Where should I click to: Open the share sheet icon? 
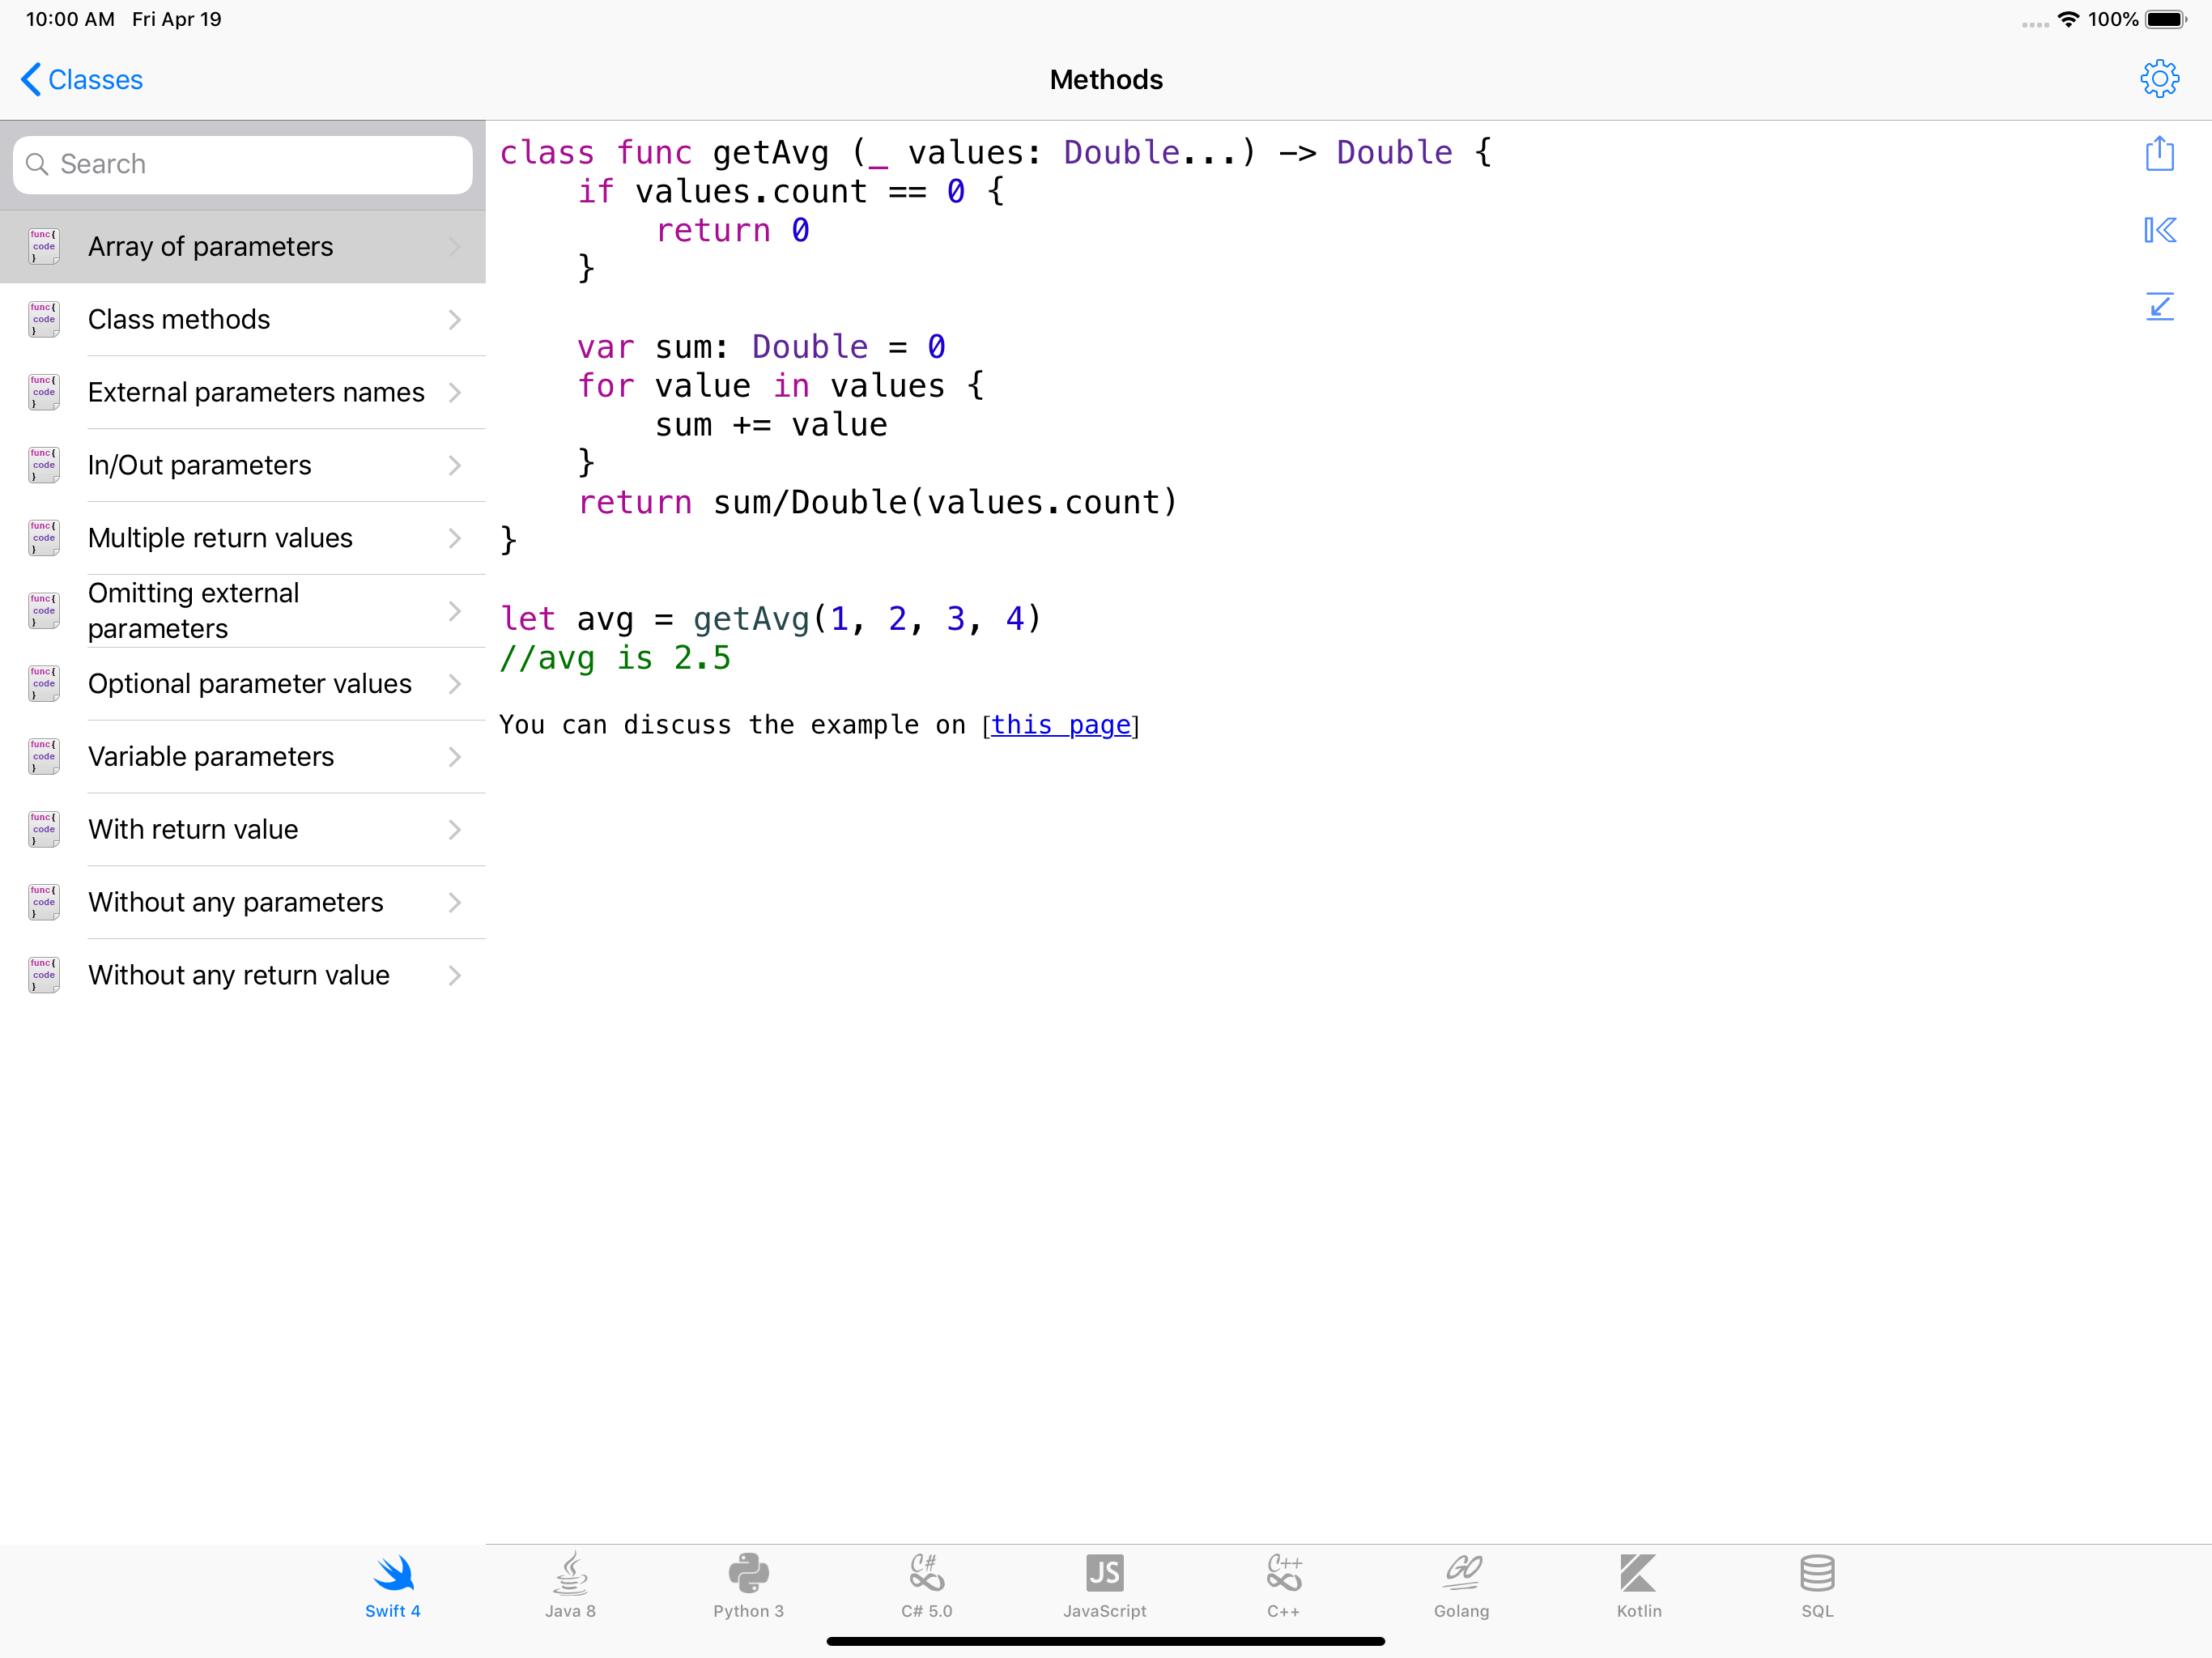(x=2160, y=153)
